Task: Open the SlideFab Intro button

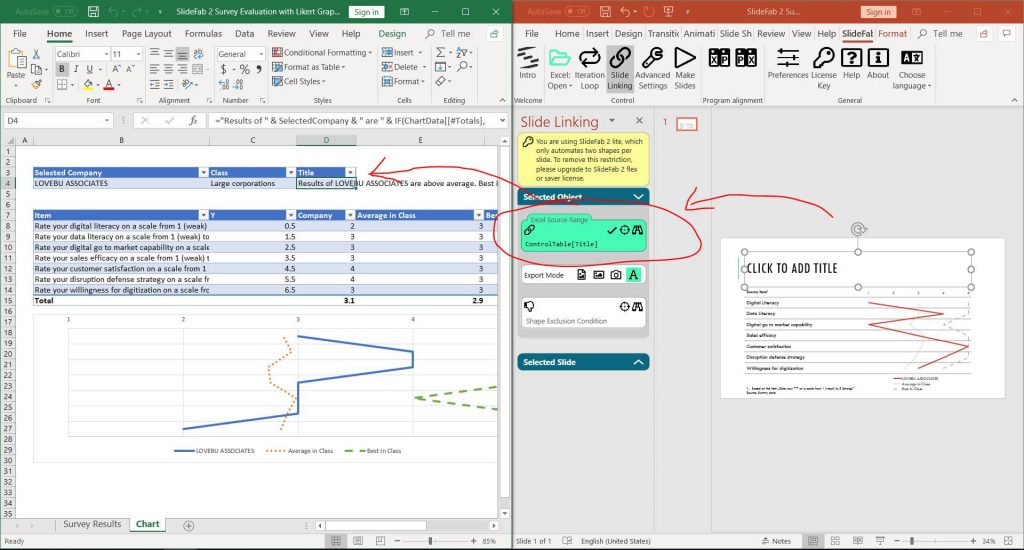Action: tap(528, 63)
